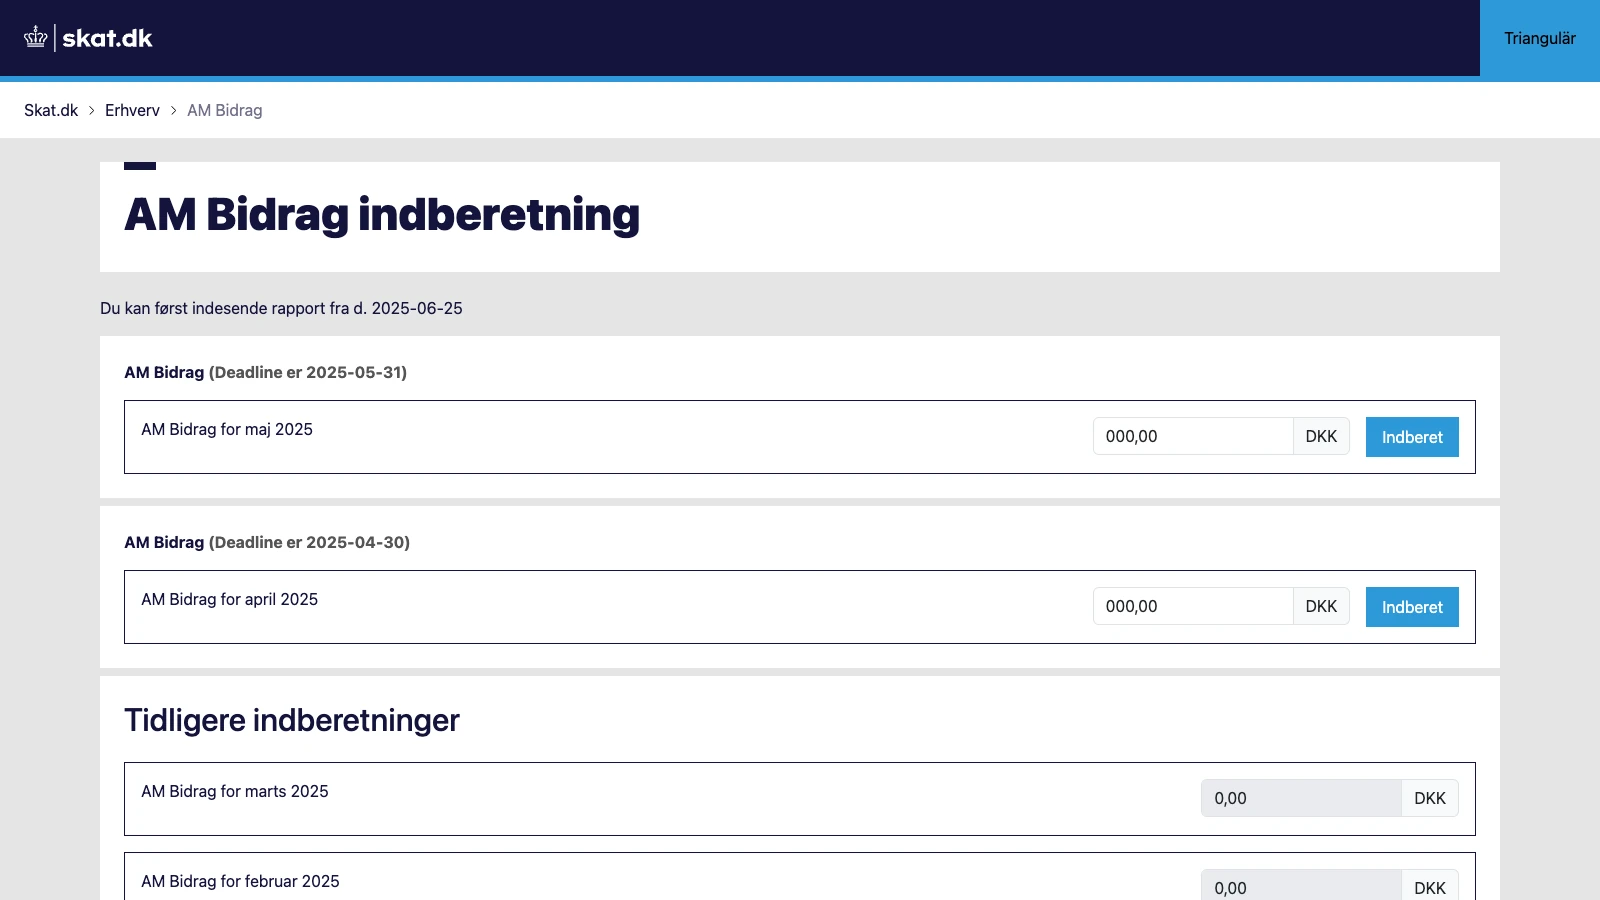The image size is (1600, 900).
Task: Click the Indberet button for april 2025
Action: tap(1411, 606)
